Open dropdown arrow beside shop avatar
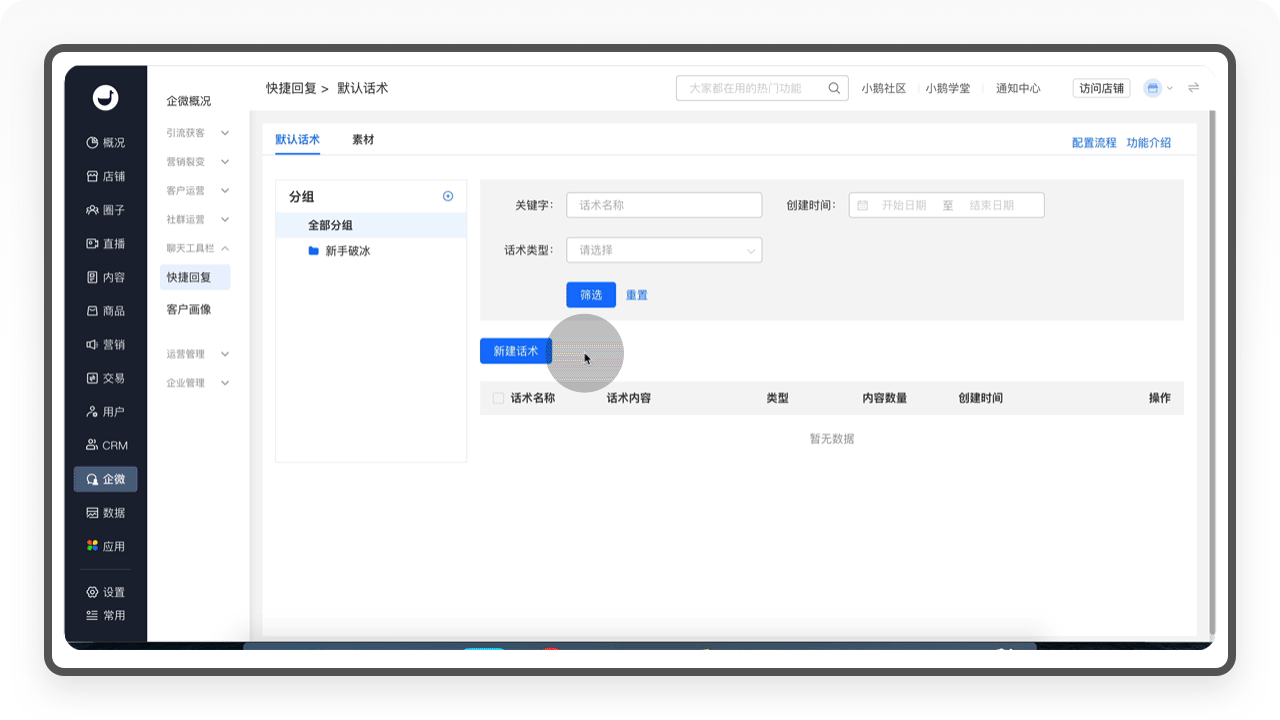The image size is (1280, 720). click(1170, 88)
